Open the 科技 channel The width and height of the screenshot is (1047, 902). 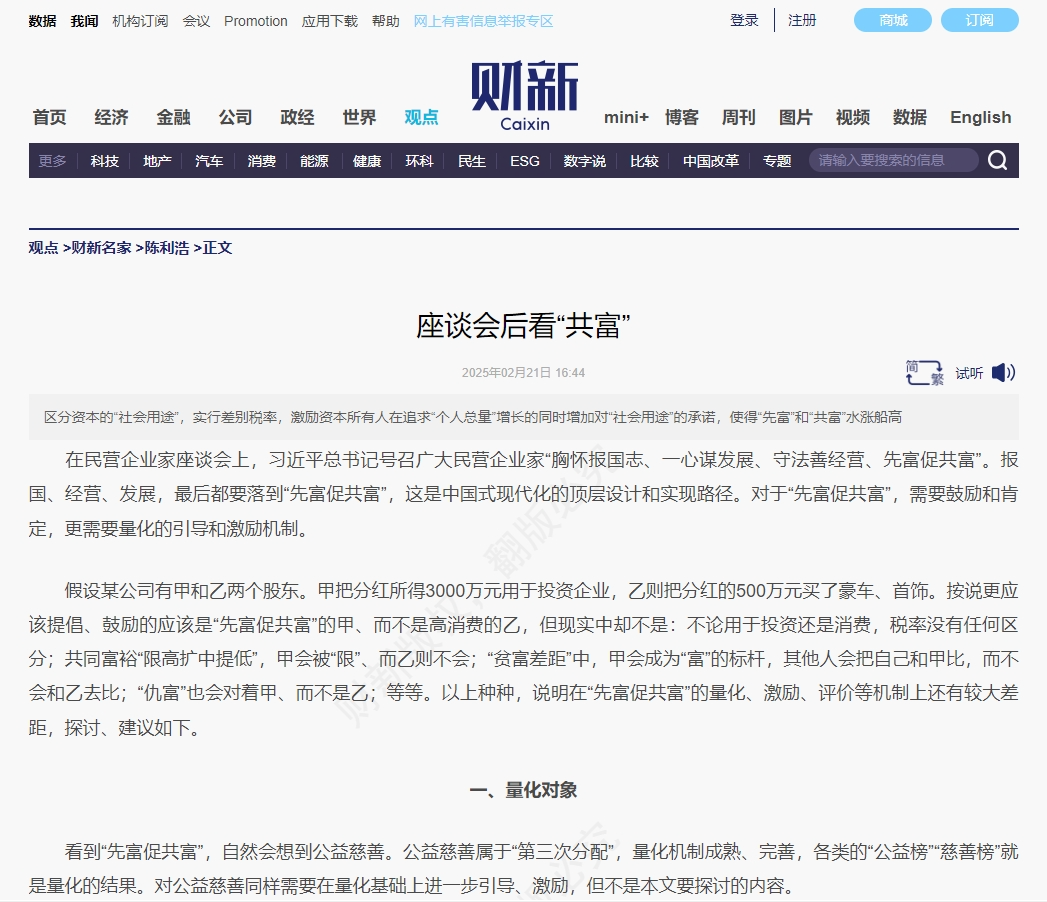pyautogui.click(x=103, y=160)
